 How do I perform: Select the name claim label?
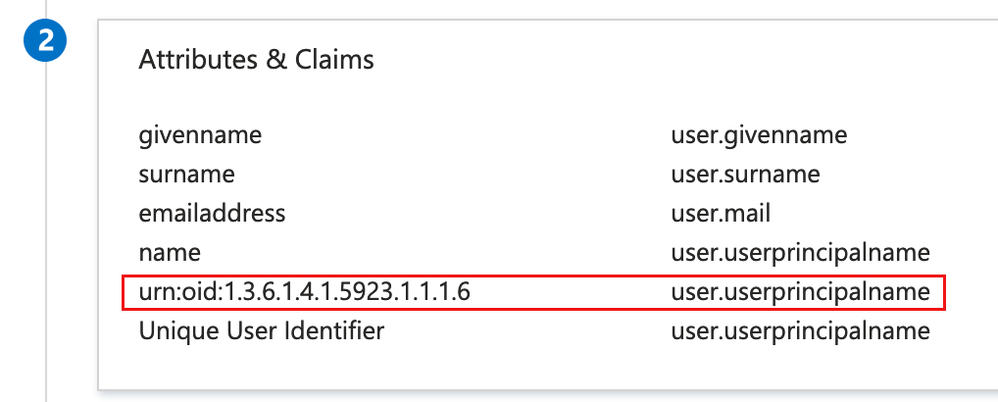point(170,252)
